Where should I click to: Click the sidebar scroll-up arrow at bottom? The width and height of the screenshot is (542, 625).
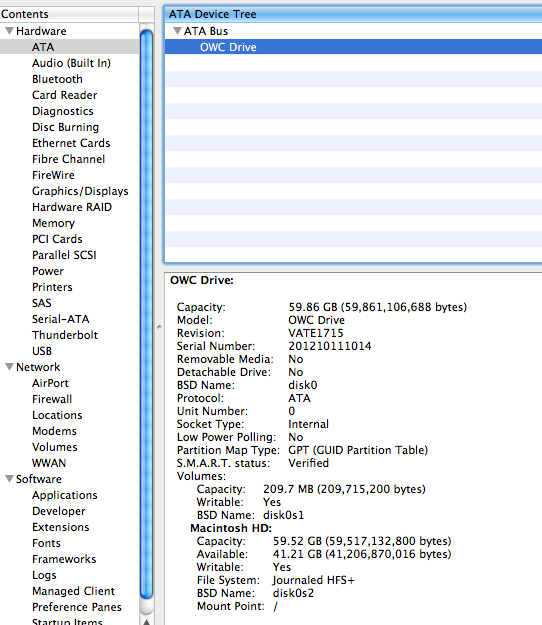[x=147, y=621]
